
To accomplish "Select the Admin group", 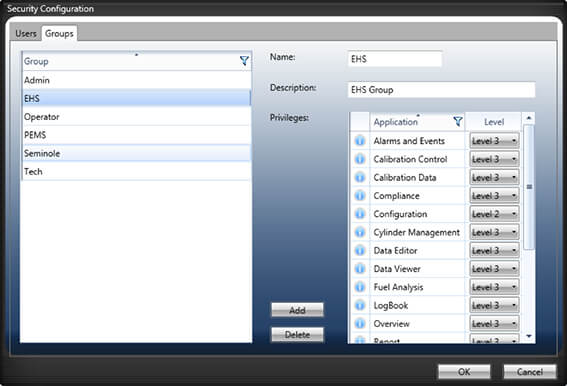I will pos(136,80).
